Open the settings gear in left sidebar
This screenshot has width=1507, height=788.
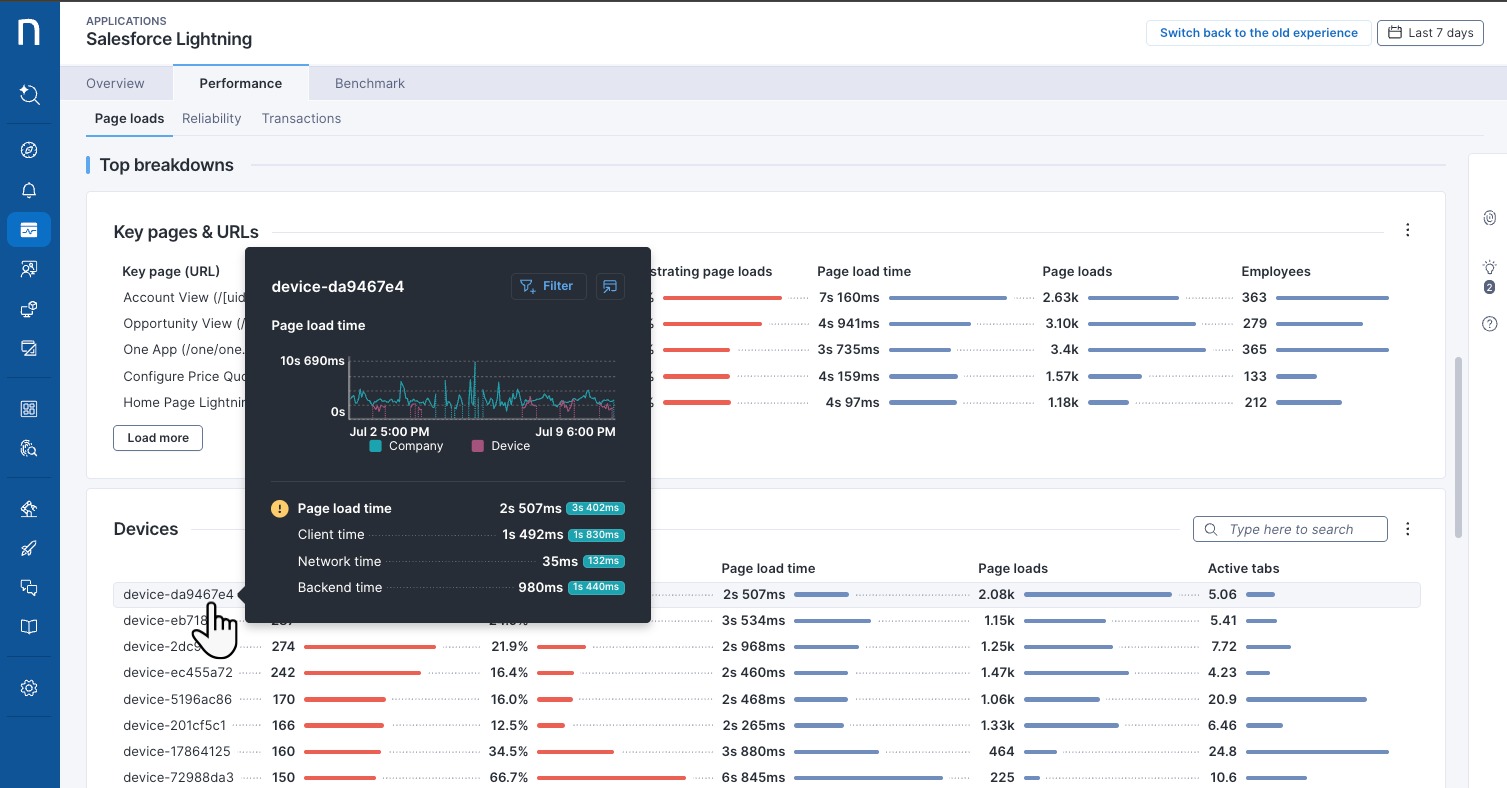pyautogui.click(x=29, y=688)
